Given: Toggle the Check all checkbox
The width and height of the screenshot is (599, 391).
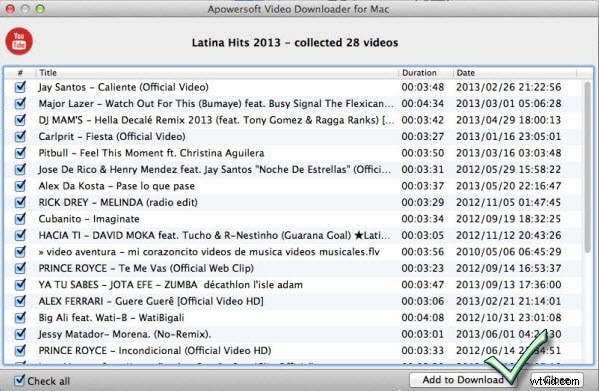Looking at the screenshot, I should [x=19, y=380].
